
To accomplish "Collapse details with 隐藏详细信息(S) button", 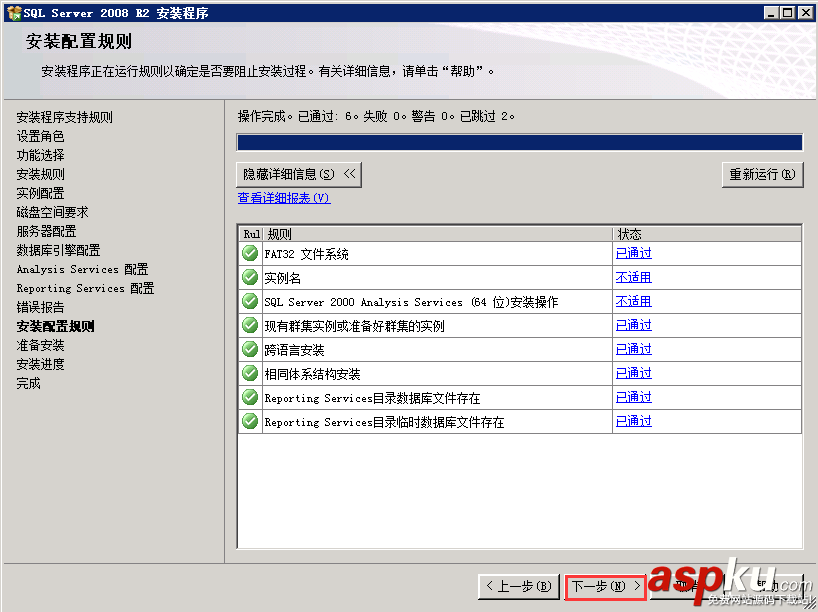I will click(298, 174).
